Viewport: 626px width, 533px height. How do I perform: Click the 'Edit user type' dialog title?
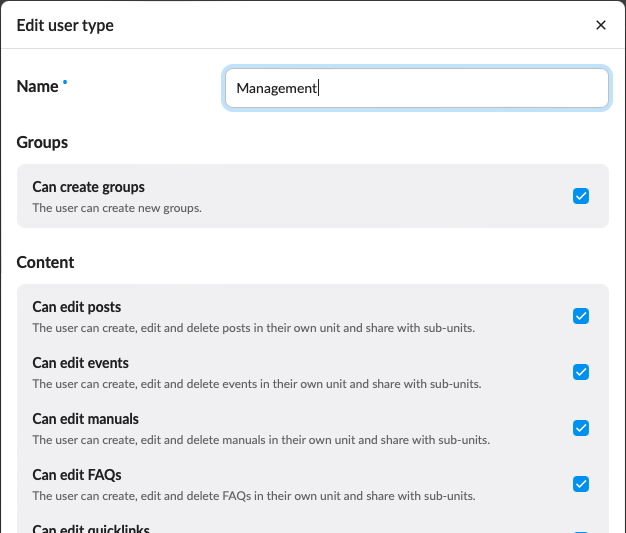click(65, 26)
